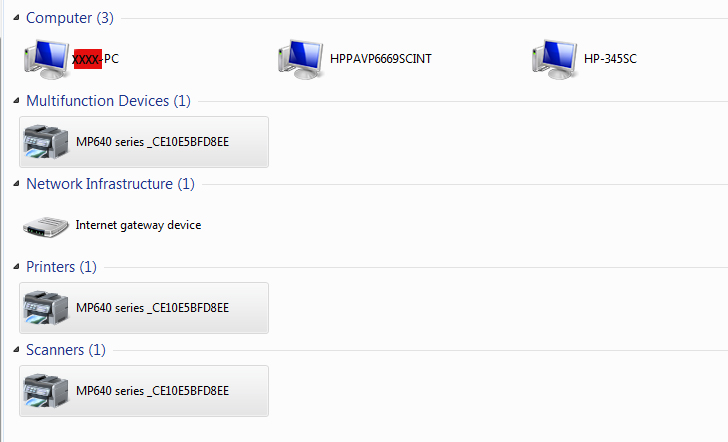Click the Computer (3) group header
The image size is (728, 442).
point(70,18)
